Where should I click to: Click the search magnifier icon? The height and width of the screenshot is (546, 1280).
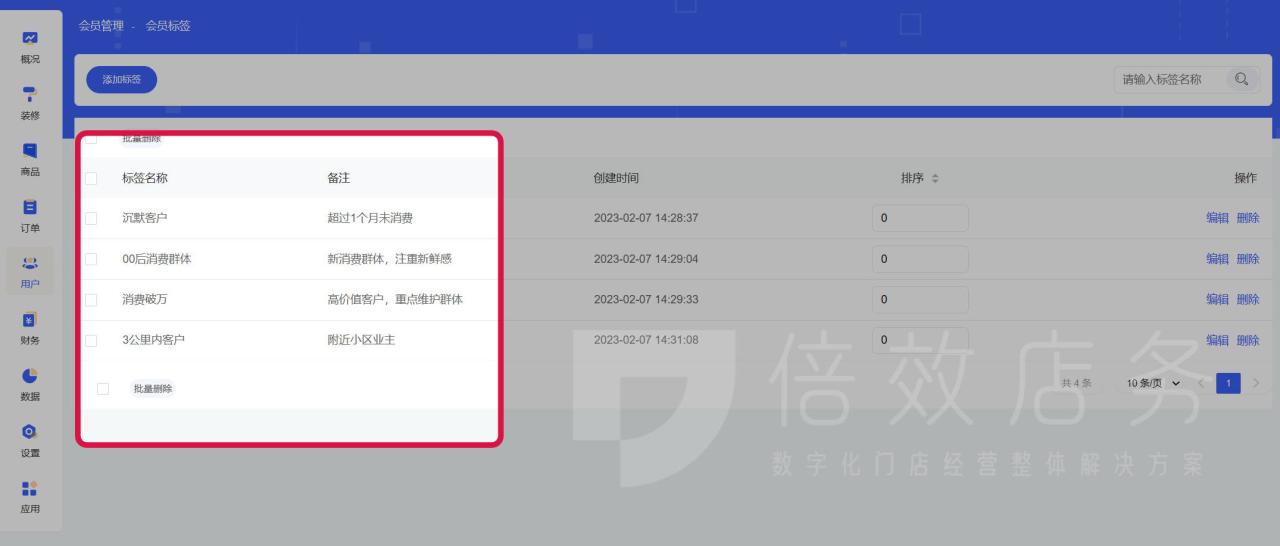coord(1241,79)
